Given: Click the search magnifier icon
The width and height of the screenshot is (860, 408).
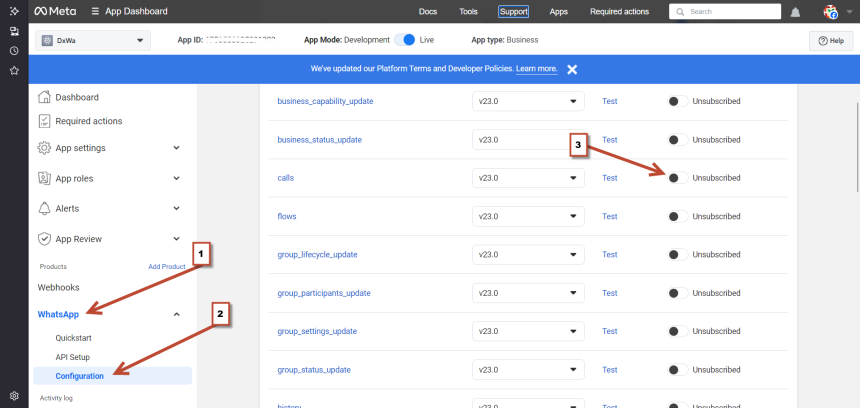Looking at the screenshot, I should click(680, 12).
